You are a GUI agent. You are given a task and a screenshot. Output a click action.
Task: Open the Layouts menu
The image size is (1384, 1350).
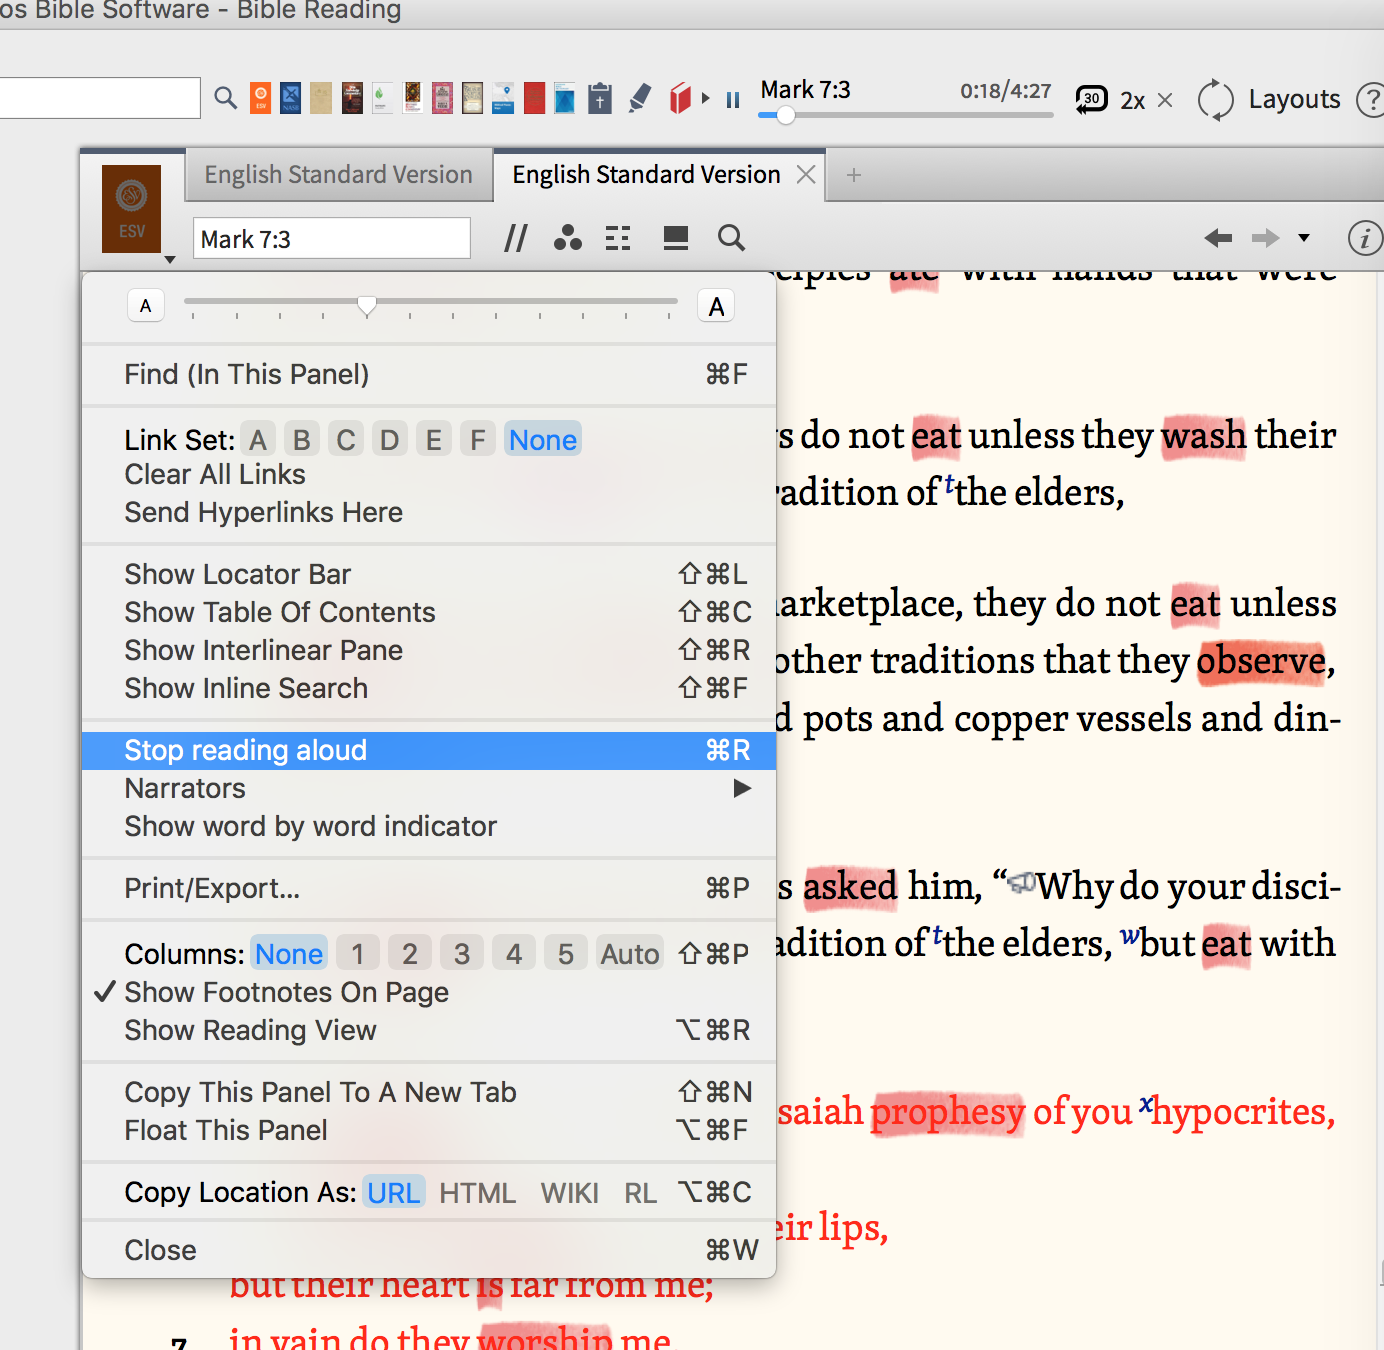tap(1294, 99)
